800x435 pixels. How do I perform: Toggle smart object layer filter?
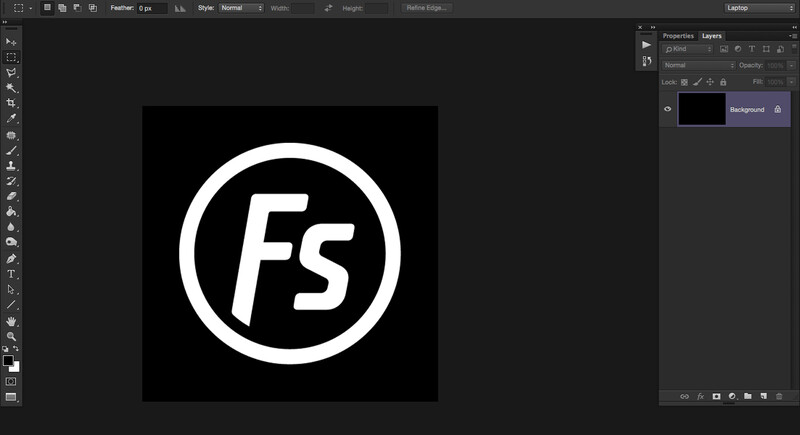[x=780, y=49]
